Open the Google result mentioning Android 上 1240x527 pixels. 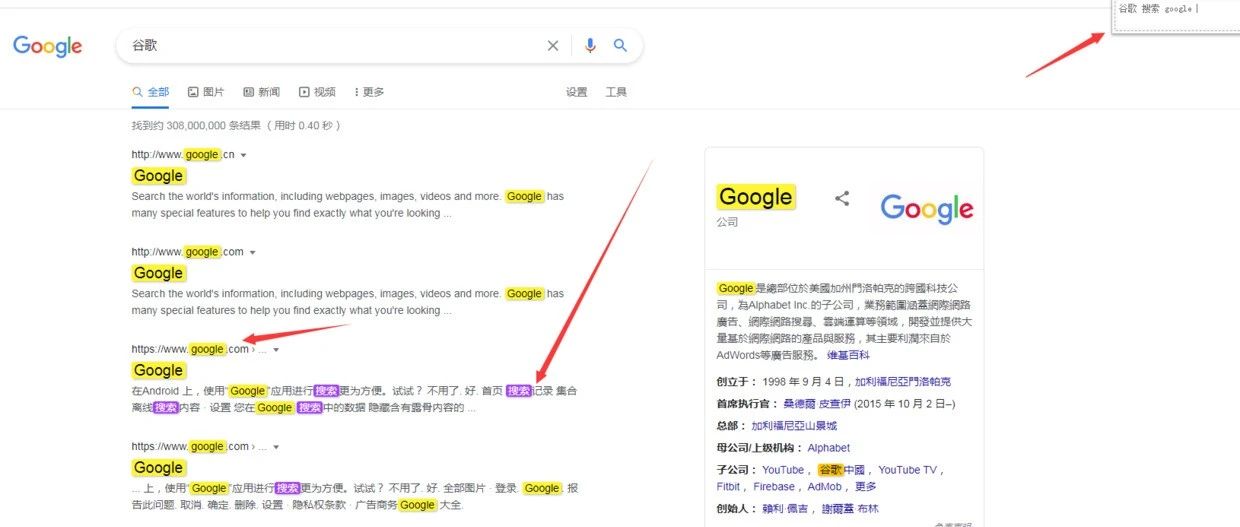coord(158,370)
